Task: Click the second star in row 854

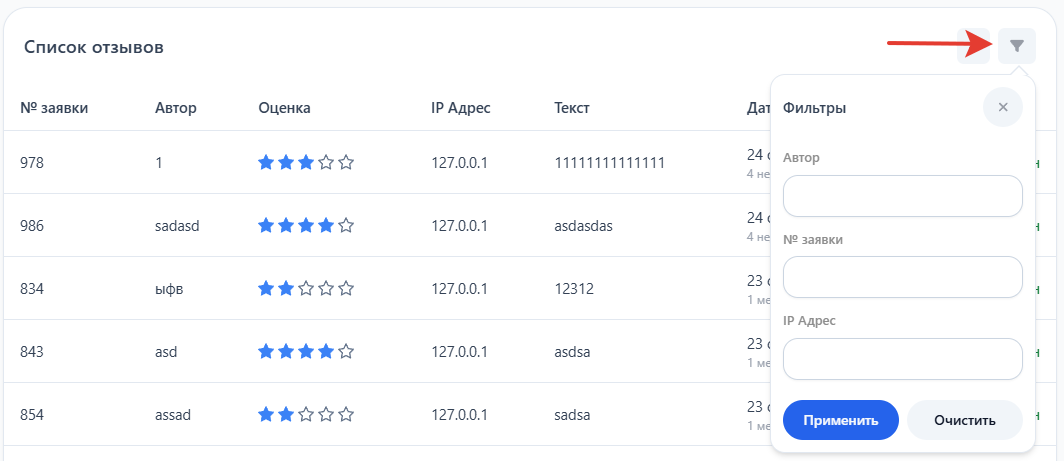Action: click(x=286, y=415)
